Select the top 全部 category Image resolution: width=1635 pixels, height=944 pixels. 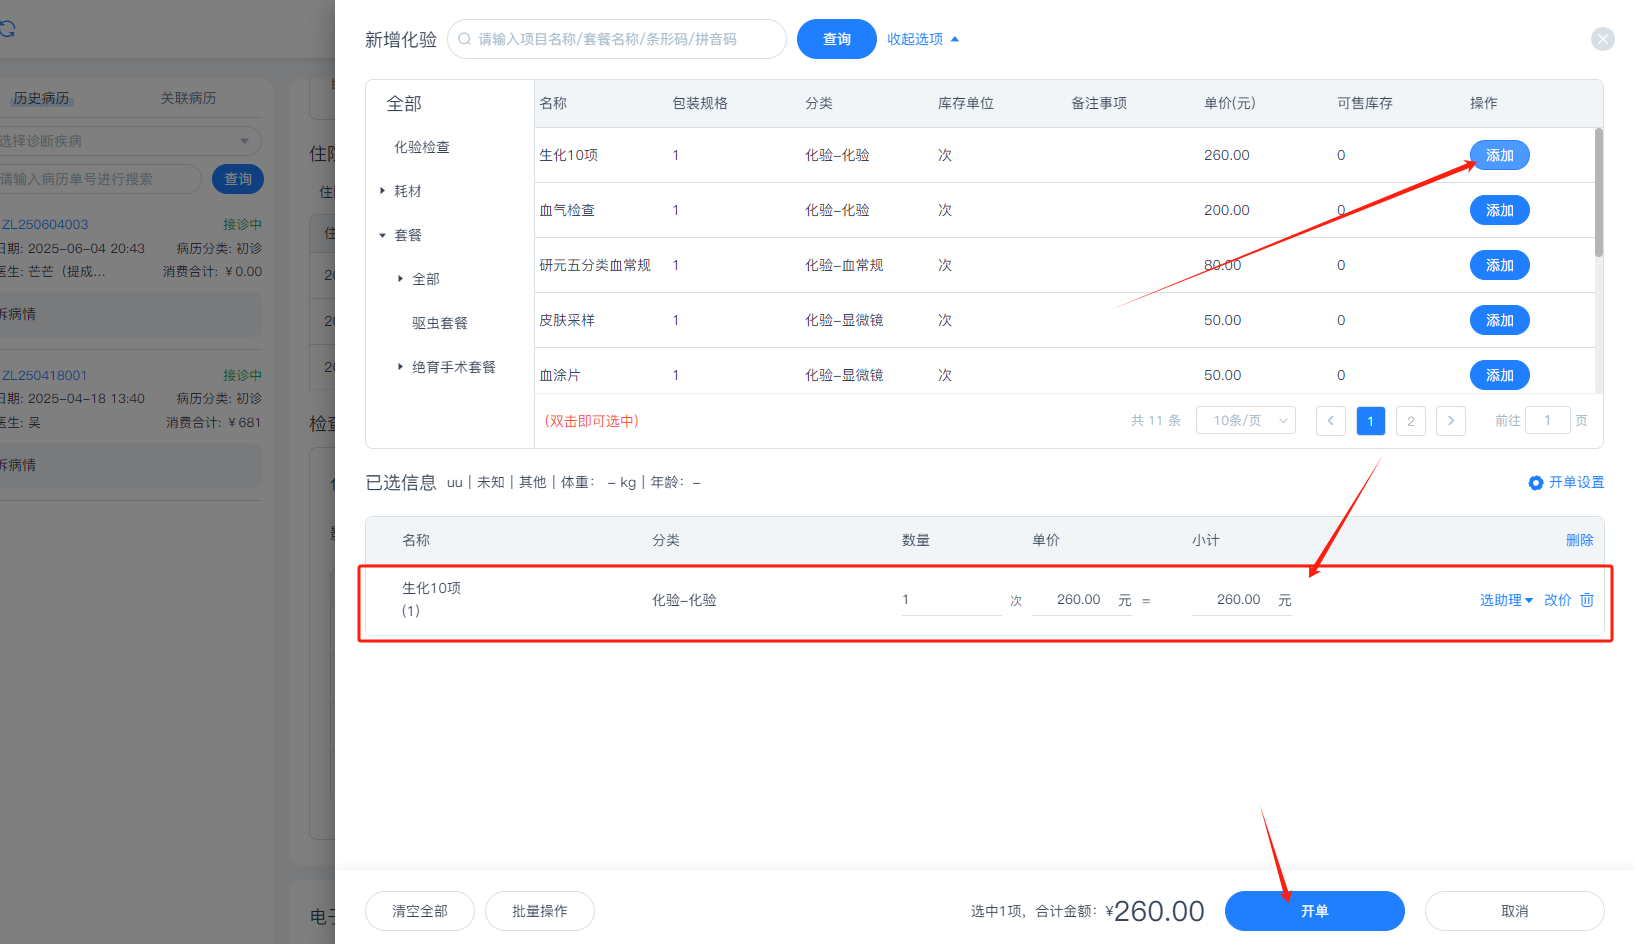click(404, 104)
